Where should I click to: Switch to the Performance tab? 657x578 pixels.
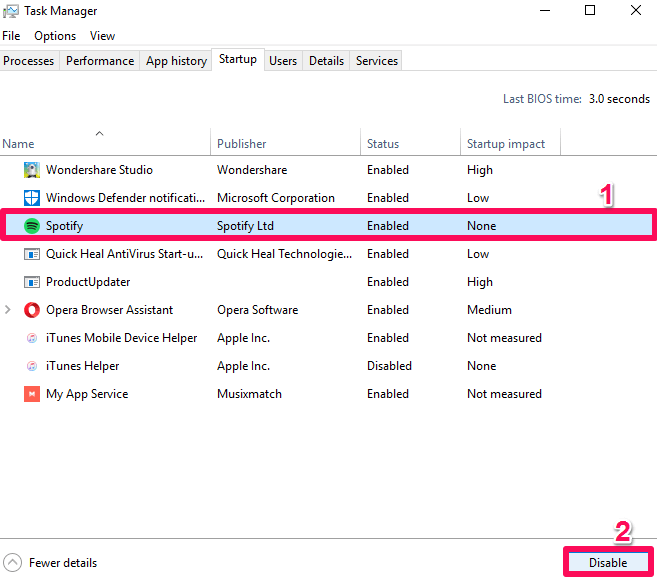click(x=100, y=61)
